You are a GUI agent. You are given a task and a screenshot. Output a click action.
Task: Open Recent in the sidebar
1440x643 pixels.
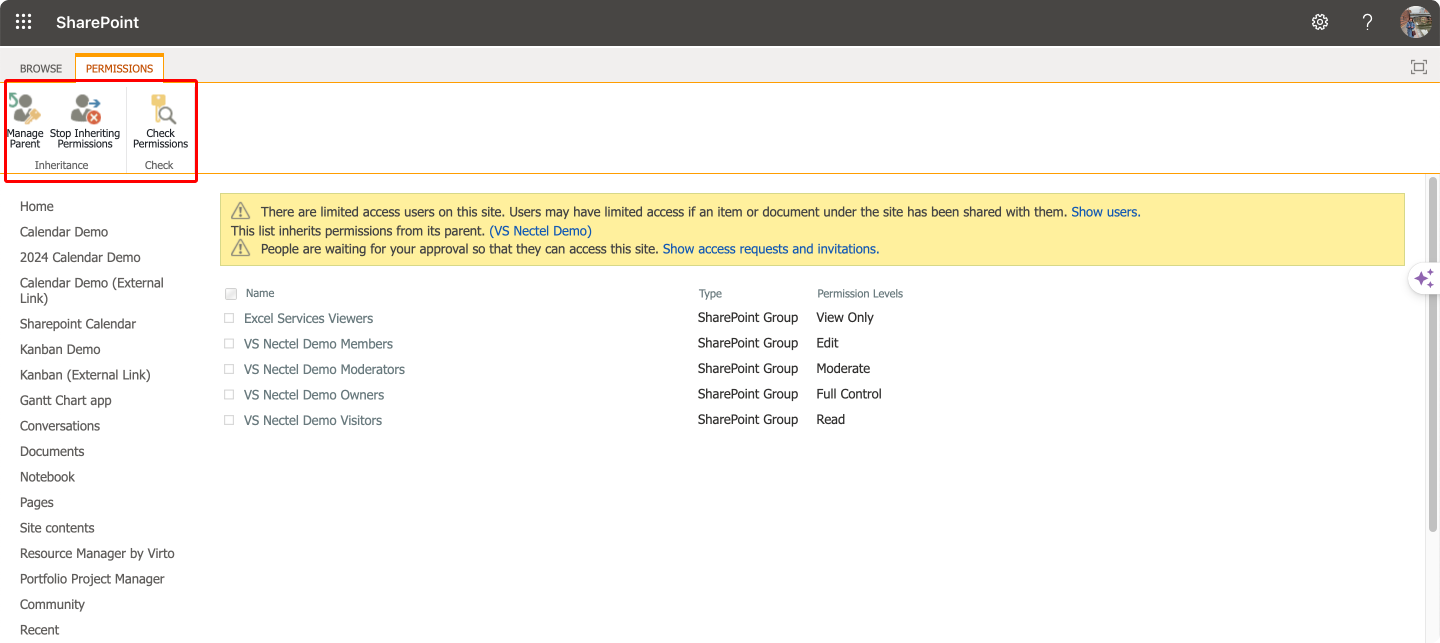(39, 630)
